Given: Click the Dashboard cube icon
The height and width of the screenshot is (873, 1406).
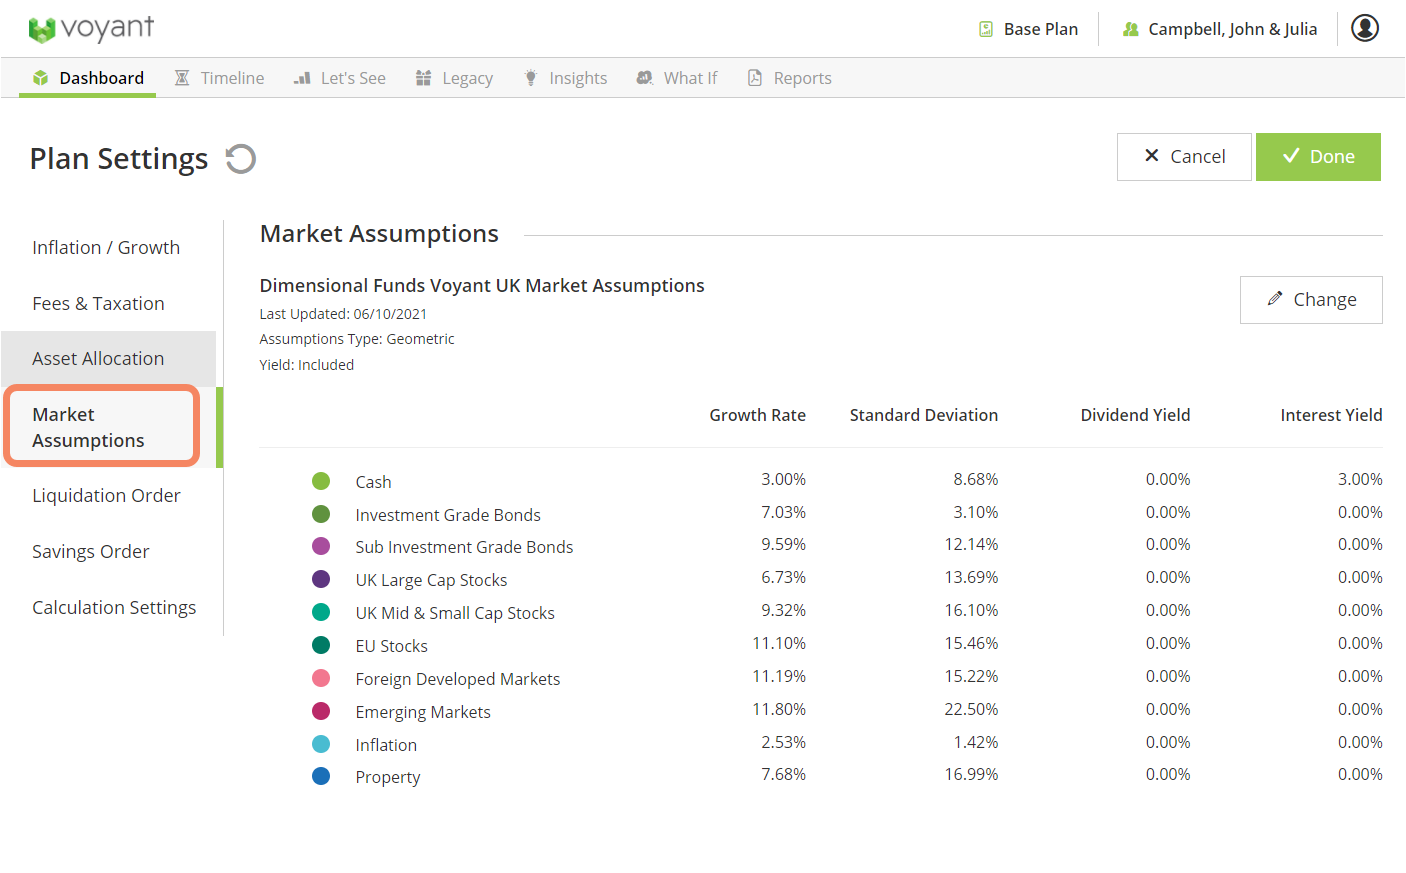Looking at the screenshot, I should click(41, 78).
